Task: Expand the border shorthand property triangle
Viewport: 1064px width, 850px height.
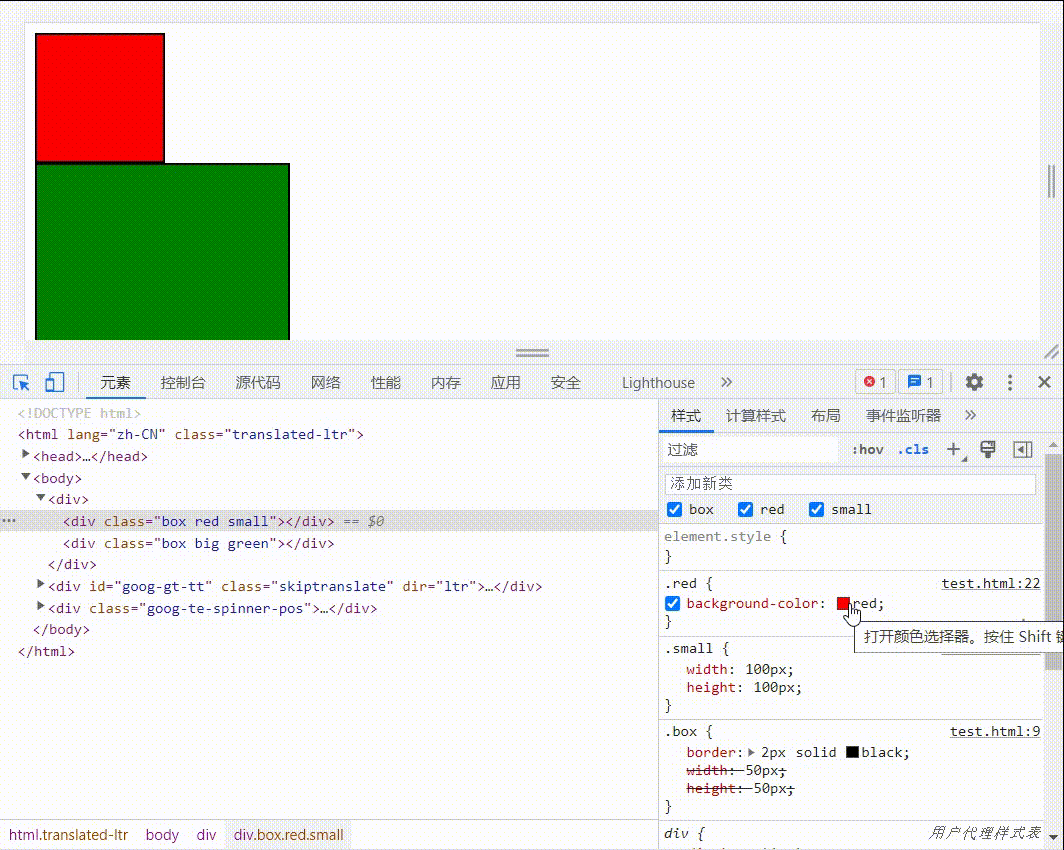Action: tap(751, 752)
